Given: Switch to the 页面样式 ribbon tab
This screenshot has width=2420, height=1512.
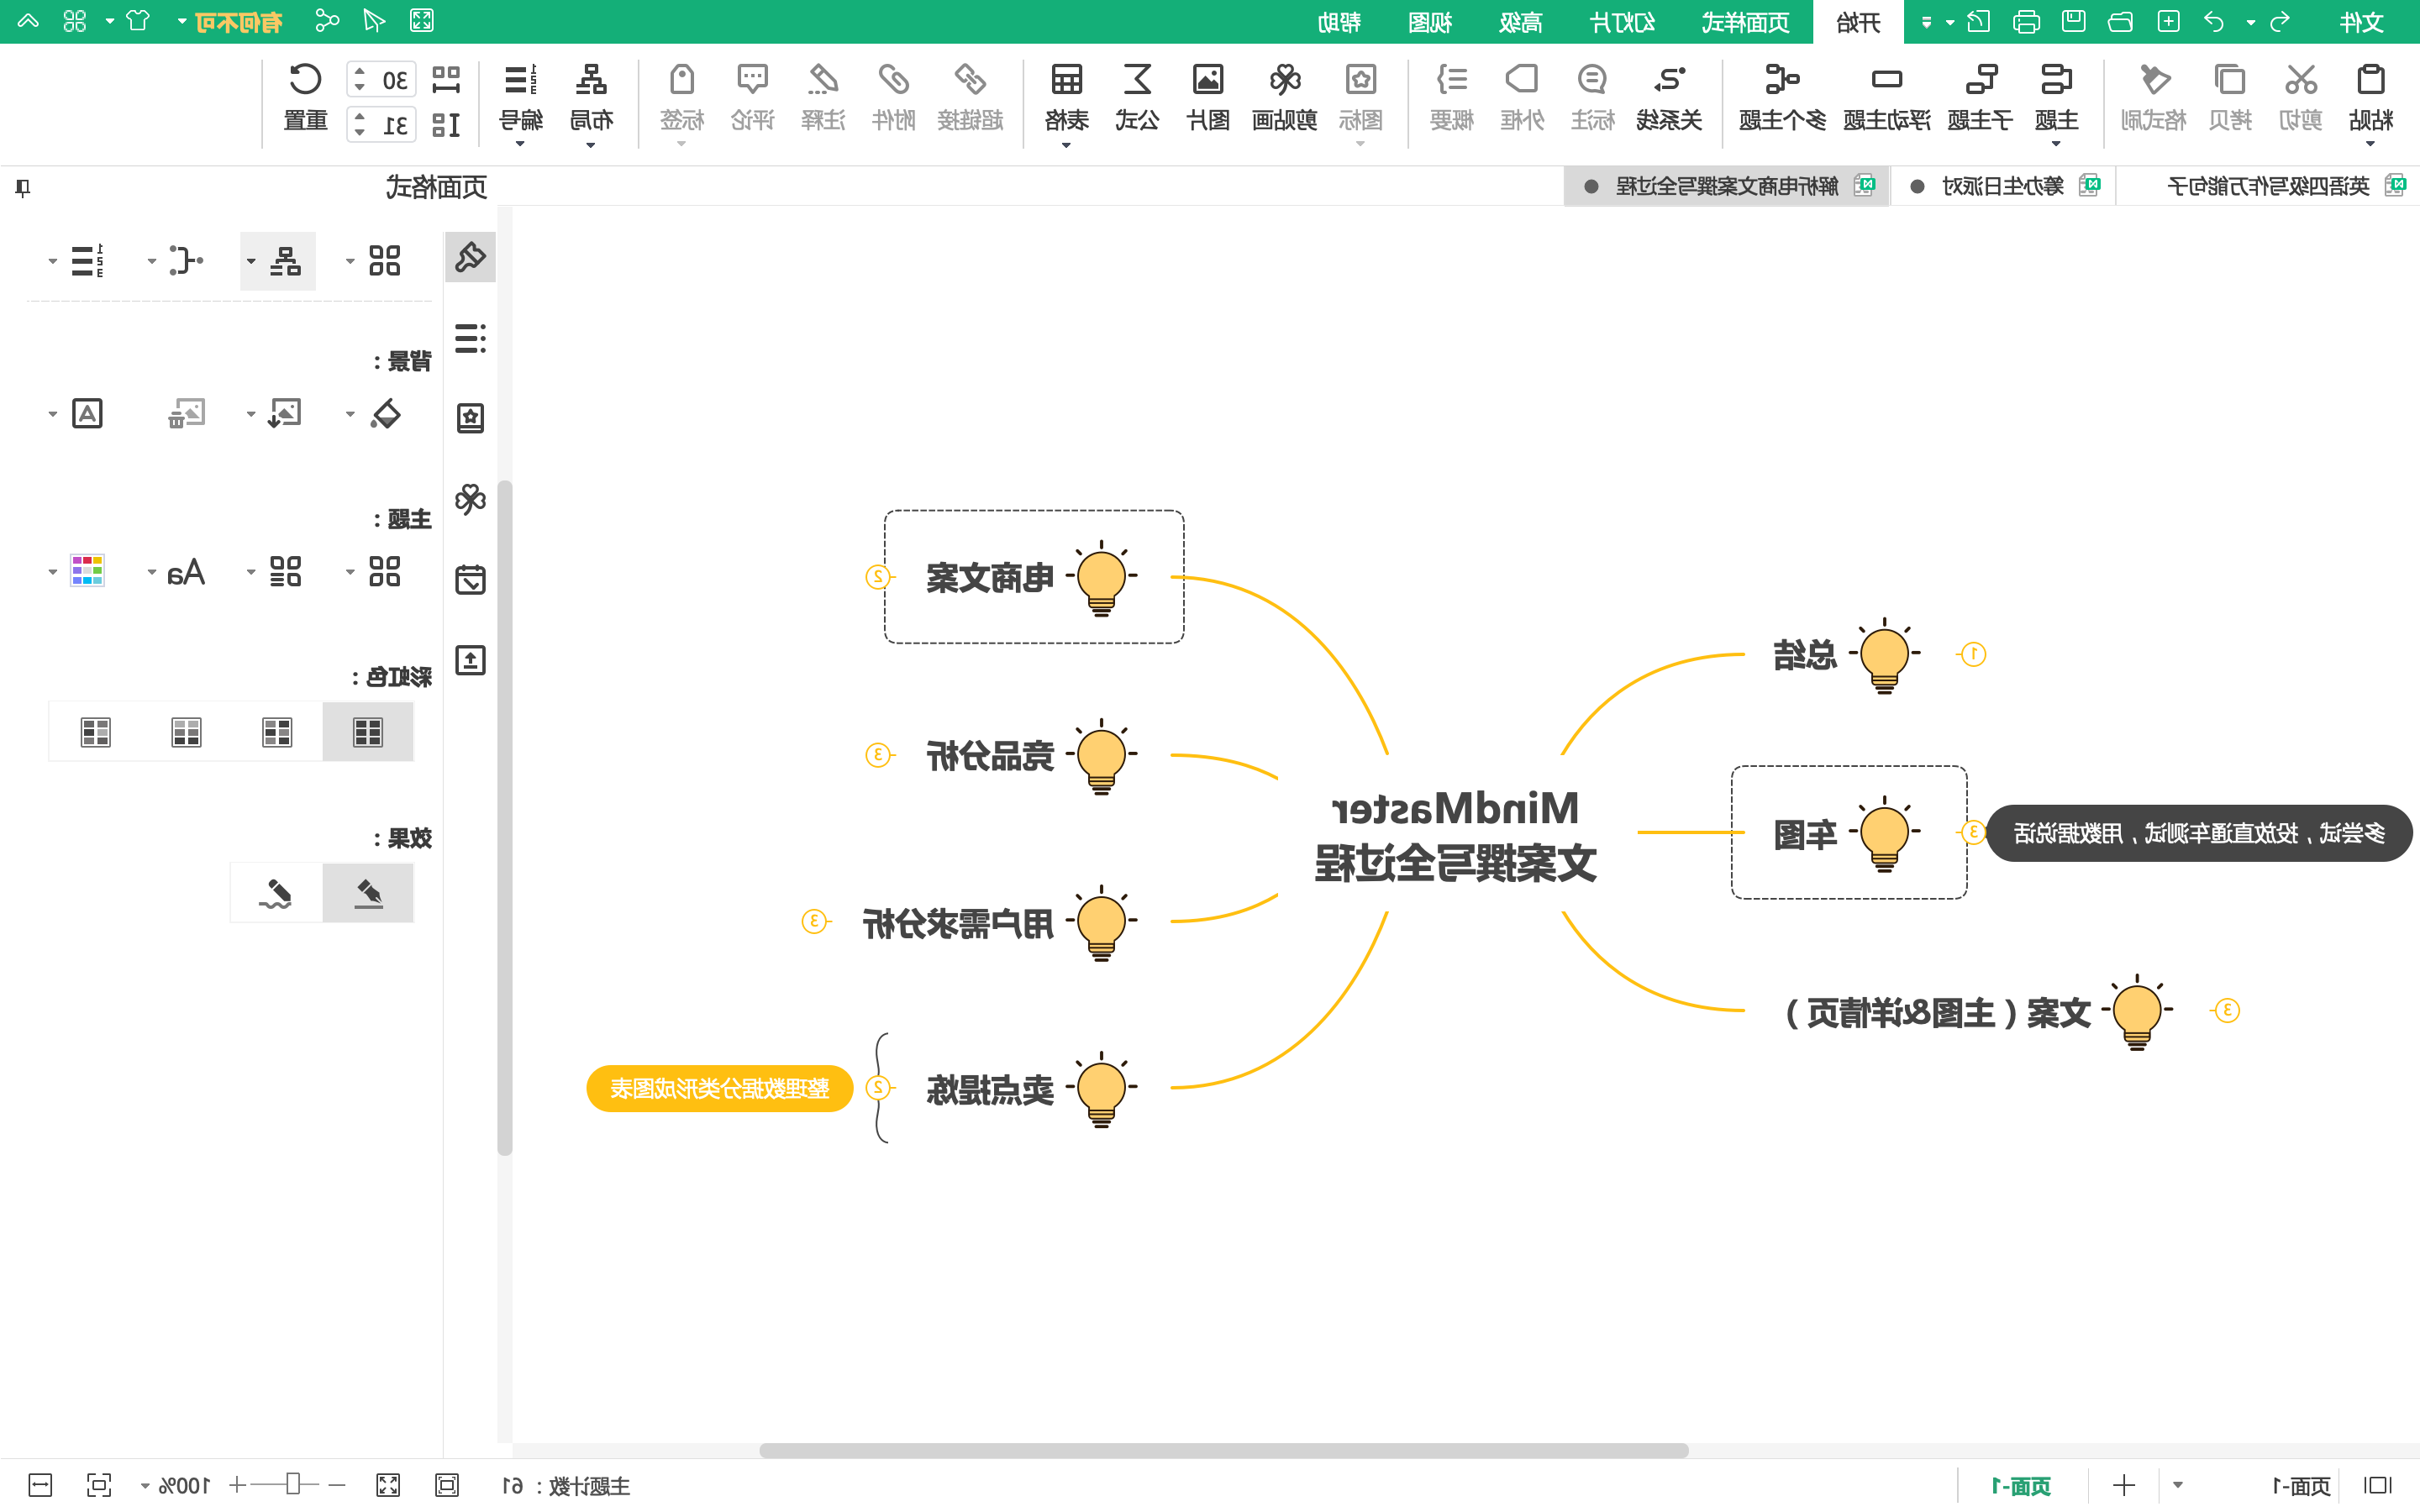Looking at the screenshot, I should pyautogui.click(x=1746, y=22).
